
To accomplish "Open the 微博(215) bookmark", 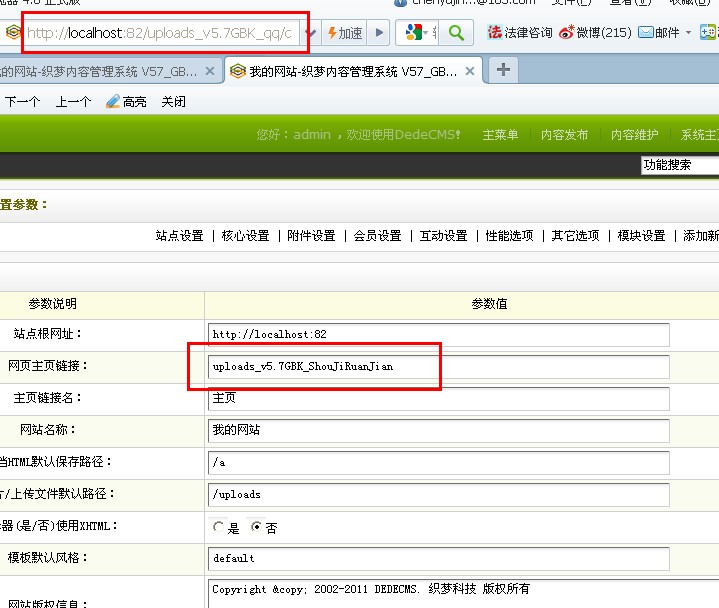I will point(595,33).
